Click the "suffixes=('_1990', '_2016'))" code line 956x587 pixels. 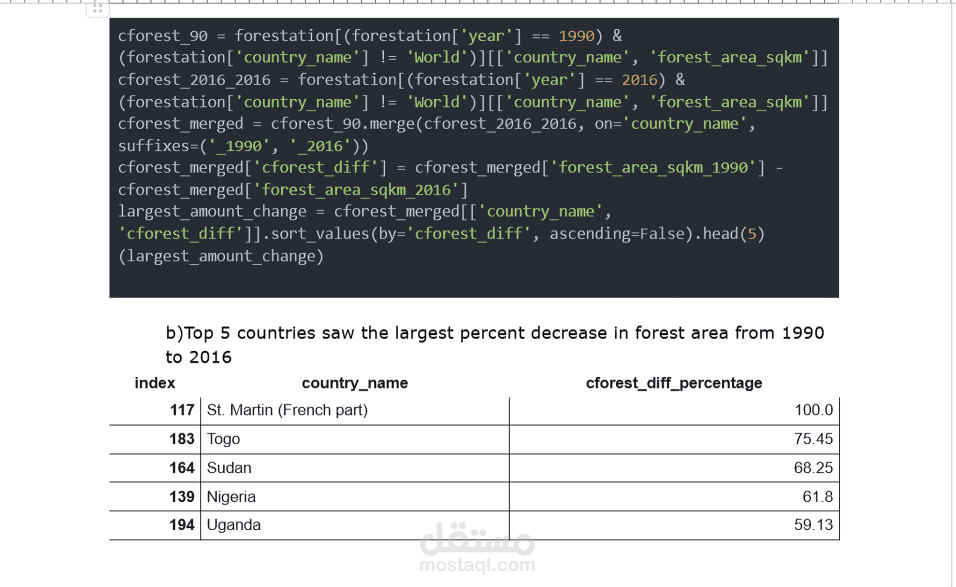(243, 146)
